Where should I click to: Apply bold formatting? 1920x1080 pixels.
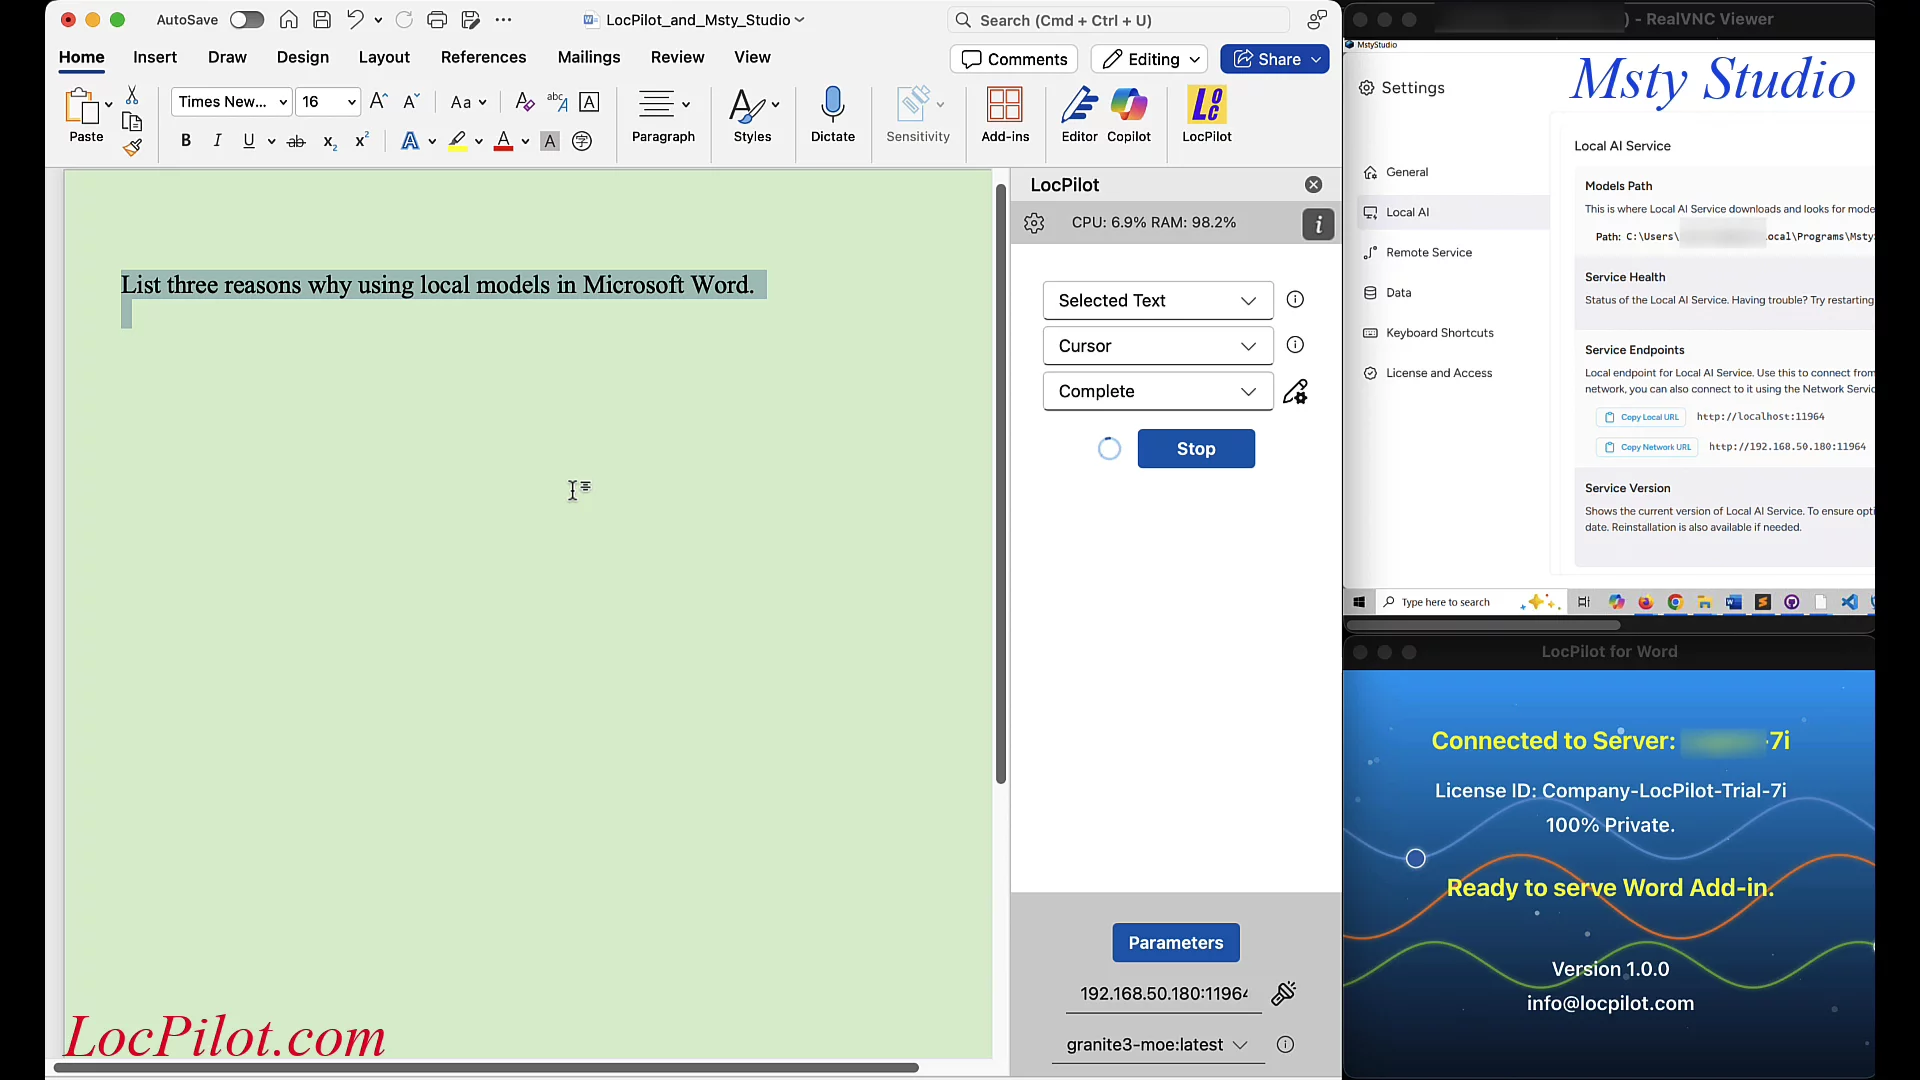click(x=185, y=141)
